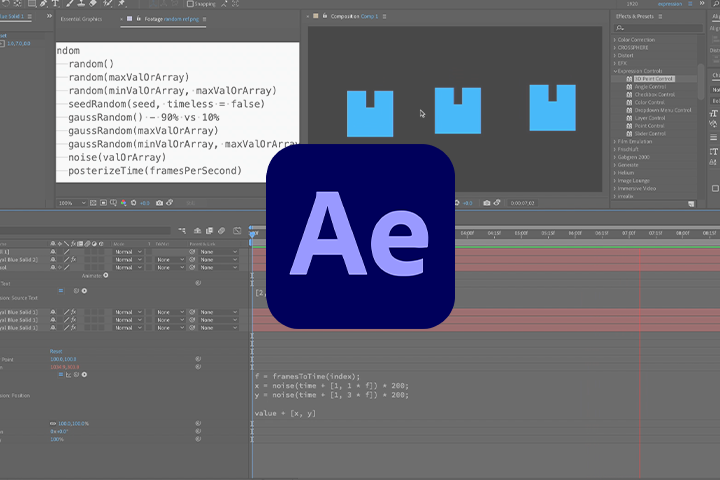This screenshot has width=720, height=480.
Task: Toggle constrain proportions link for Scale
Action: [x=53, y=424]
